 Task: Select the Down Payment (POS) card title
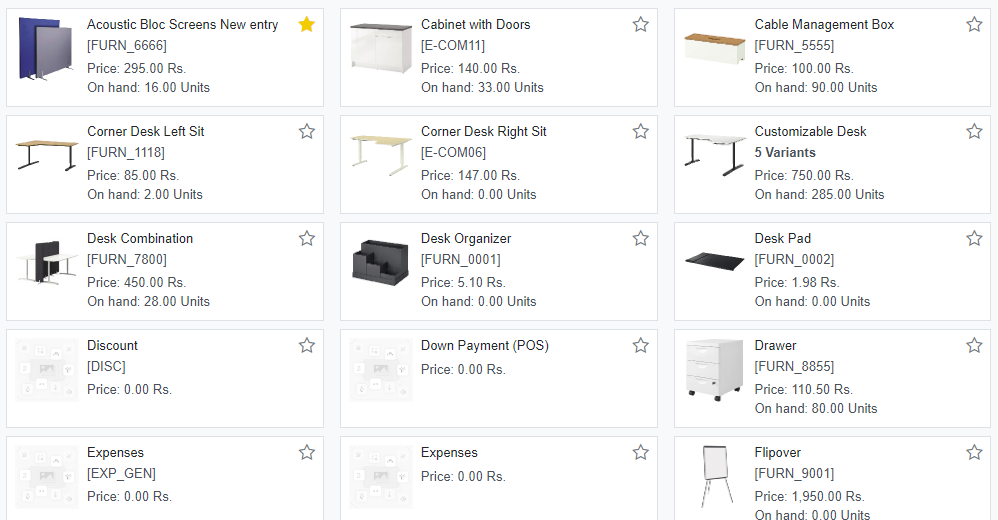[484, 346]
